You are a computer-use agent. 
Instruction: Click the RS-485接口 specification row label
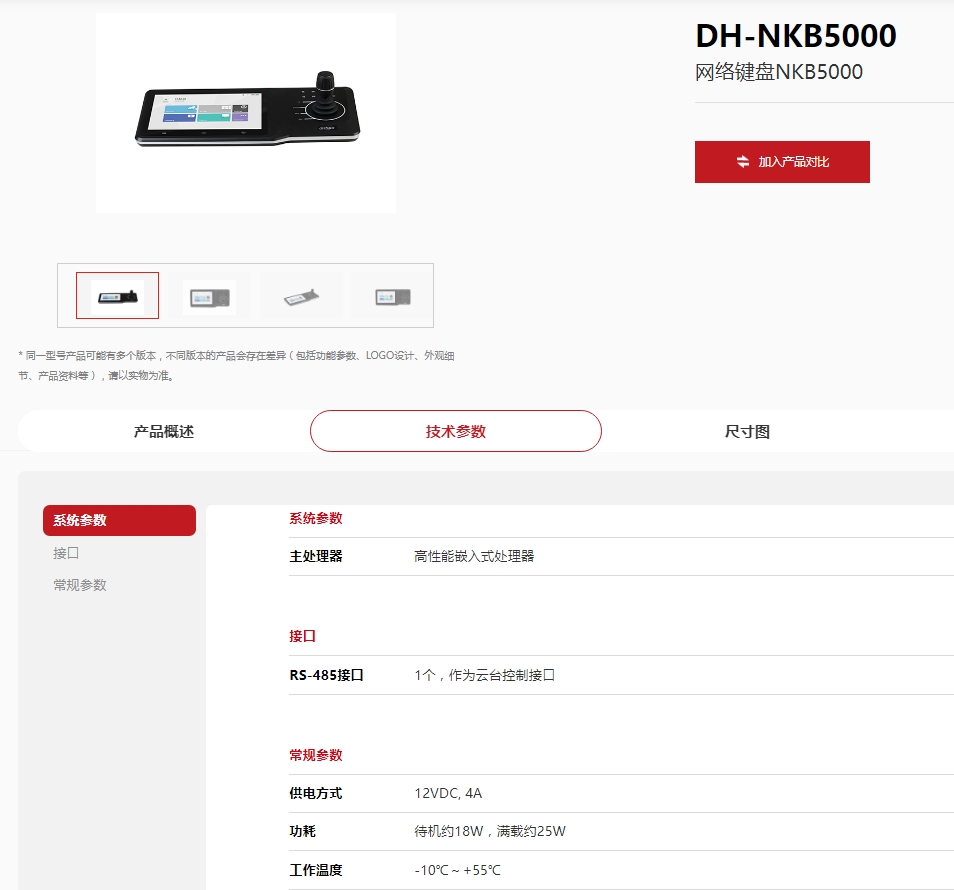pos(327,675)
